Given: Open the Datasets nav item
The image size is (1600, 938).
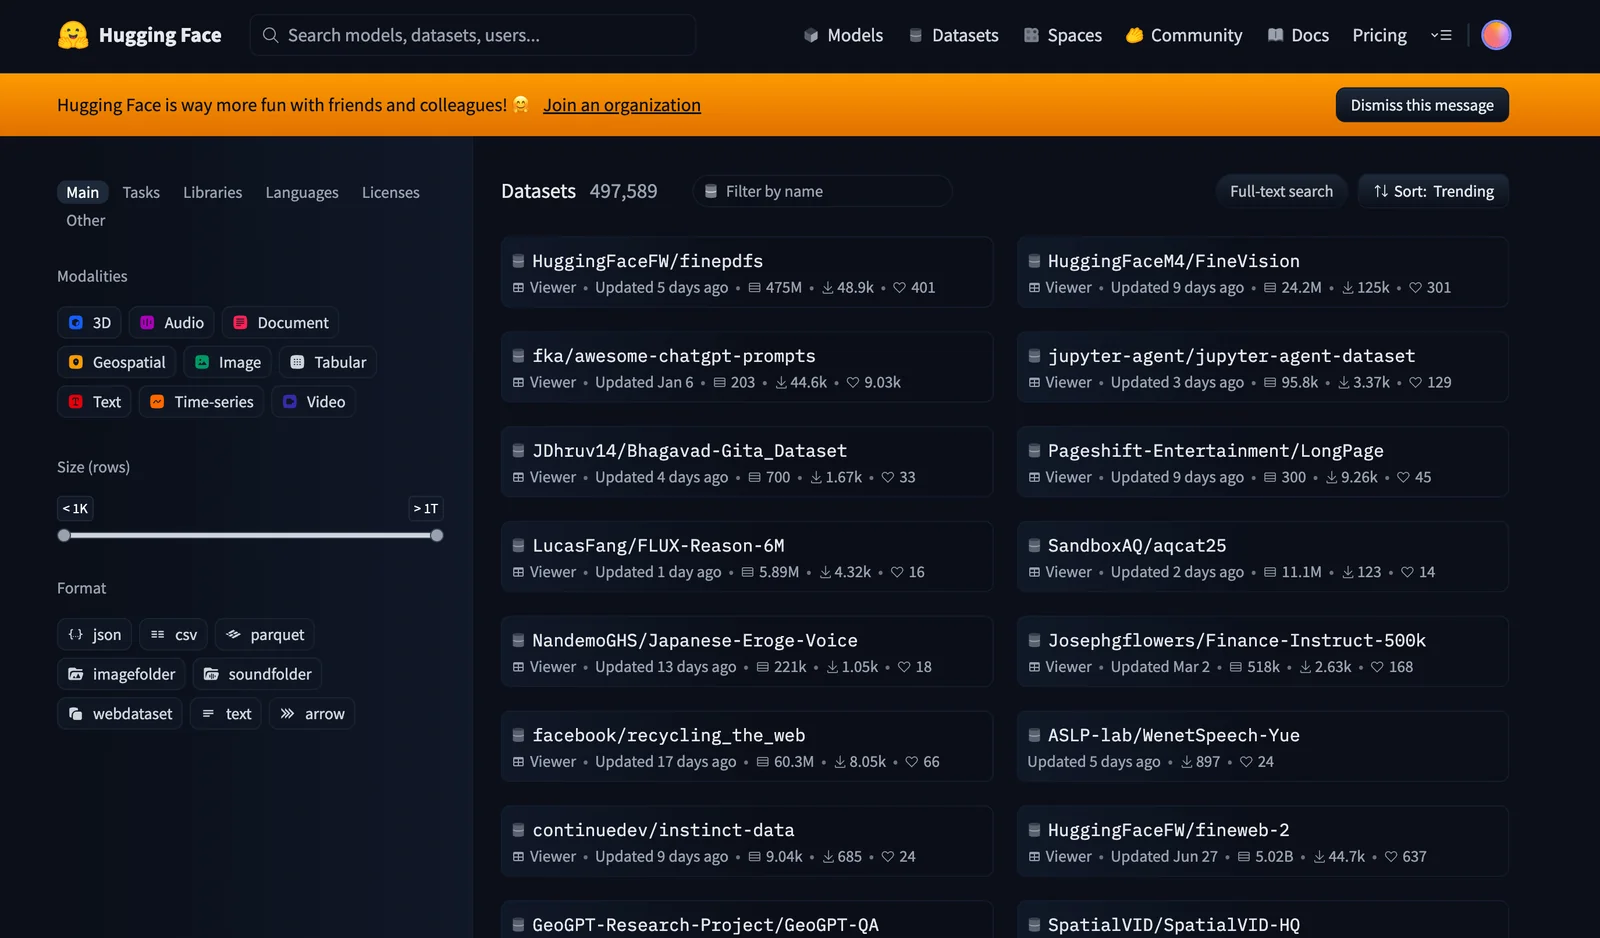Looking at the screenshot, I should (x=954, y=35).
